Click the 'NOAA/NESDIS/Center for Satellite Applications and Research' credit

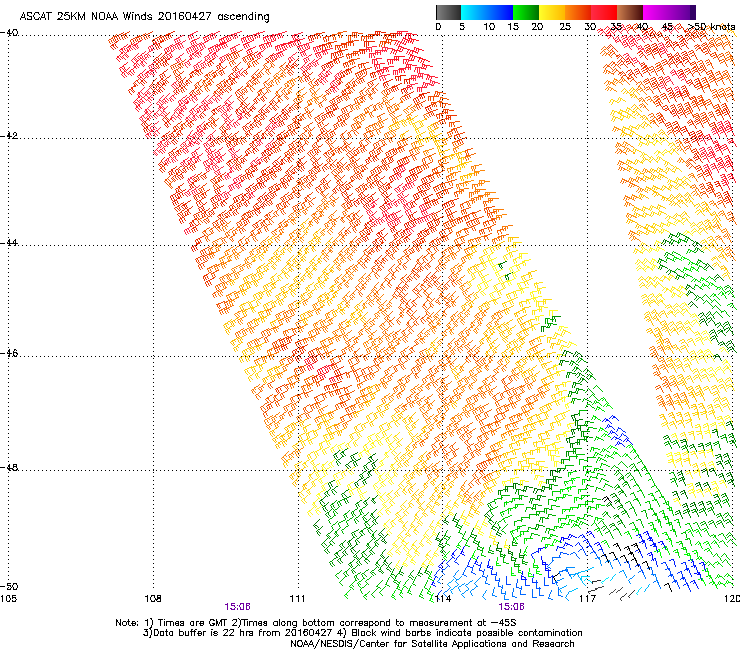tap(432, 644)
